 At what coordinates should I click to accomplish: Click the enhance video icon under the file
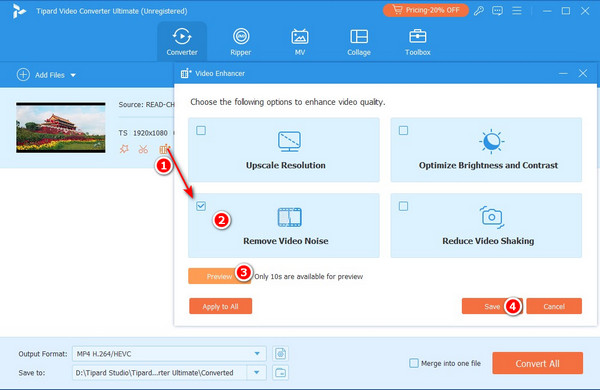[x=165, y=149]
